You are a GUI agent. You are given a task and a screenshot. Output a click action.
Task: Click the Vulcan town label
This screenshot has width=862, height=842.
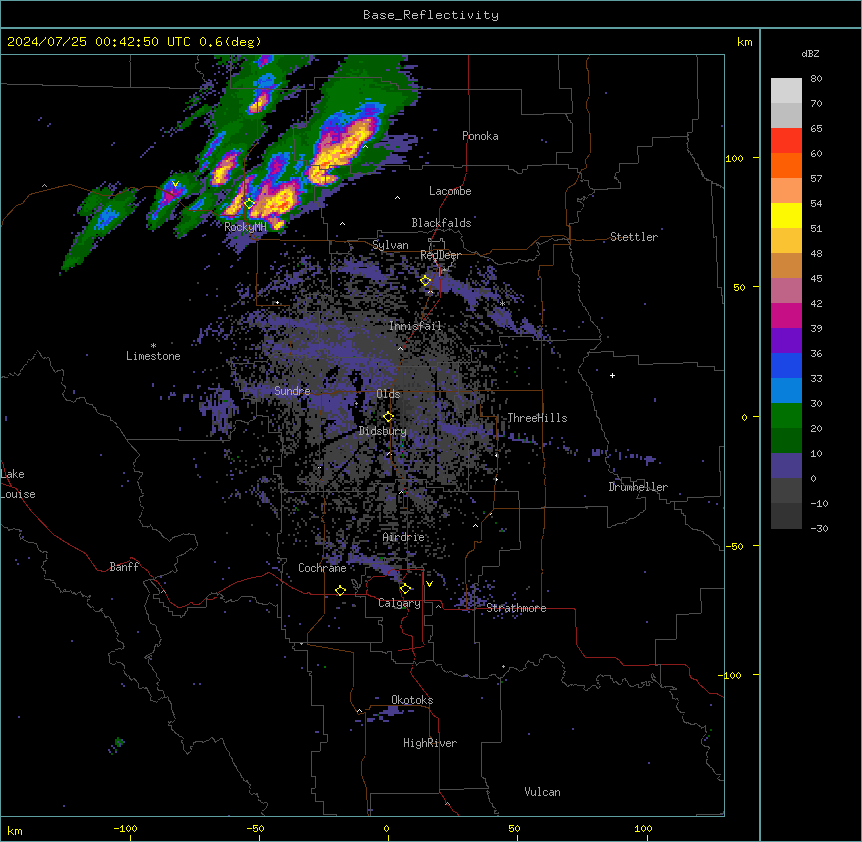pyautogui.click(x=542, y=792)
